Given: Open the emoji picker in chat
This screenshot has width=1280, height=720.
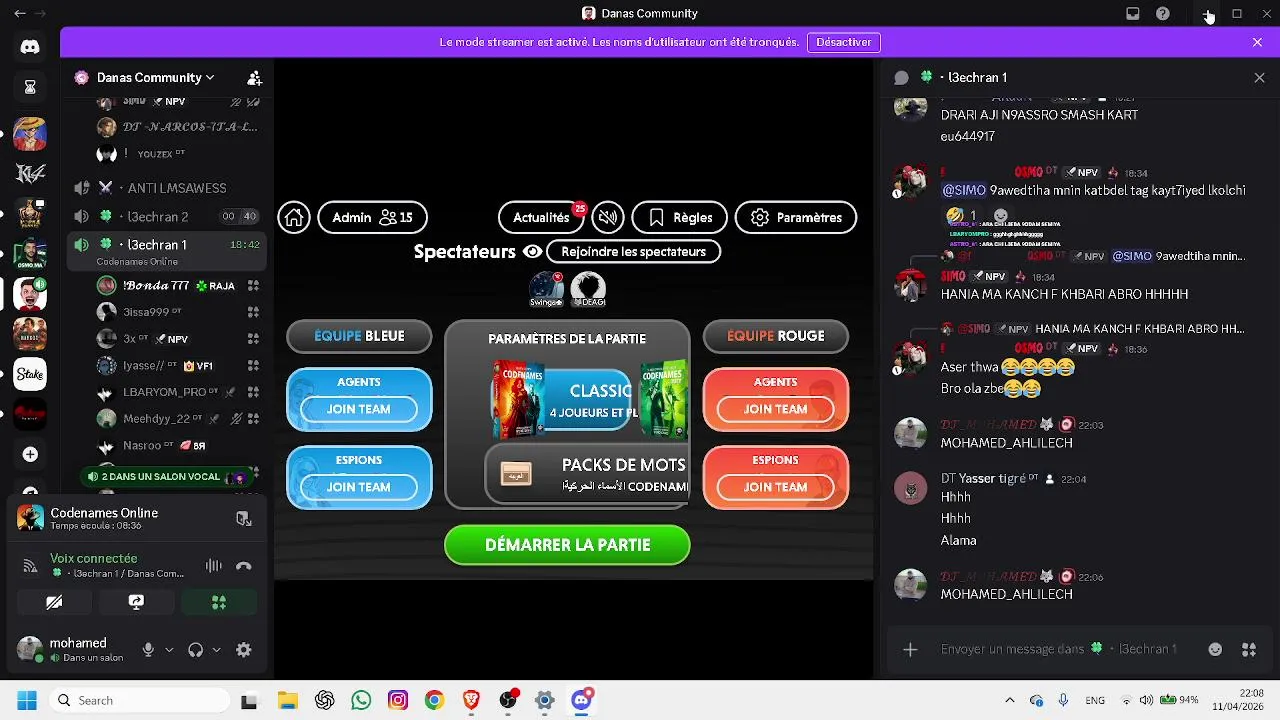Looking at the screenshot, I should (1215, 649).
